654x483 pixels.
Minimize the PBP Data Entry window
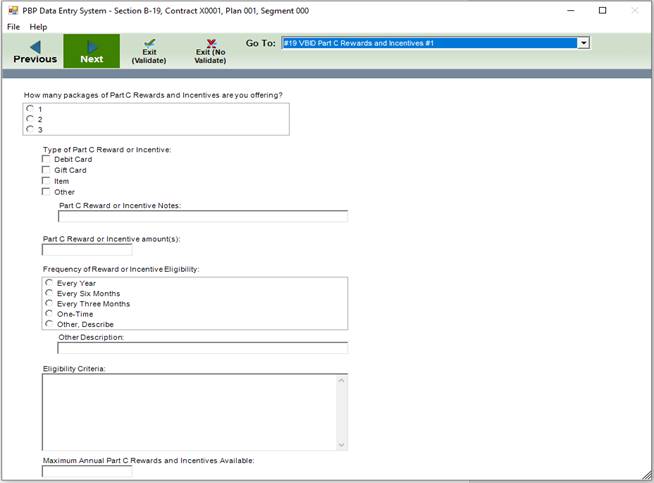[571, 10]
